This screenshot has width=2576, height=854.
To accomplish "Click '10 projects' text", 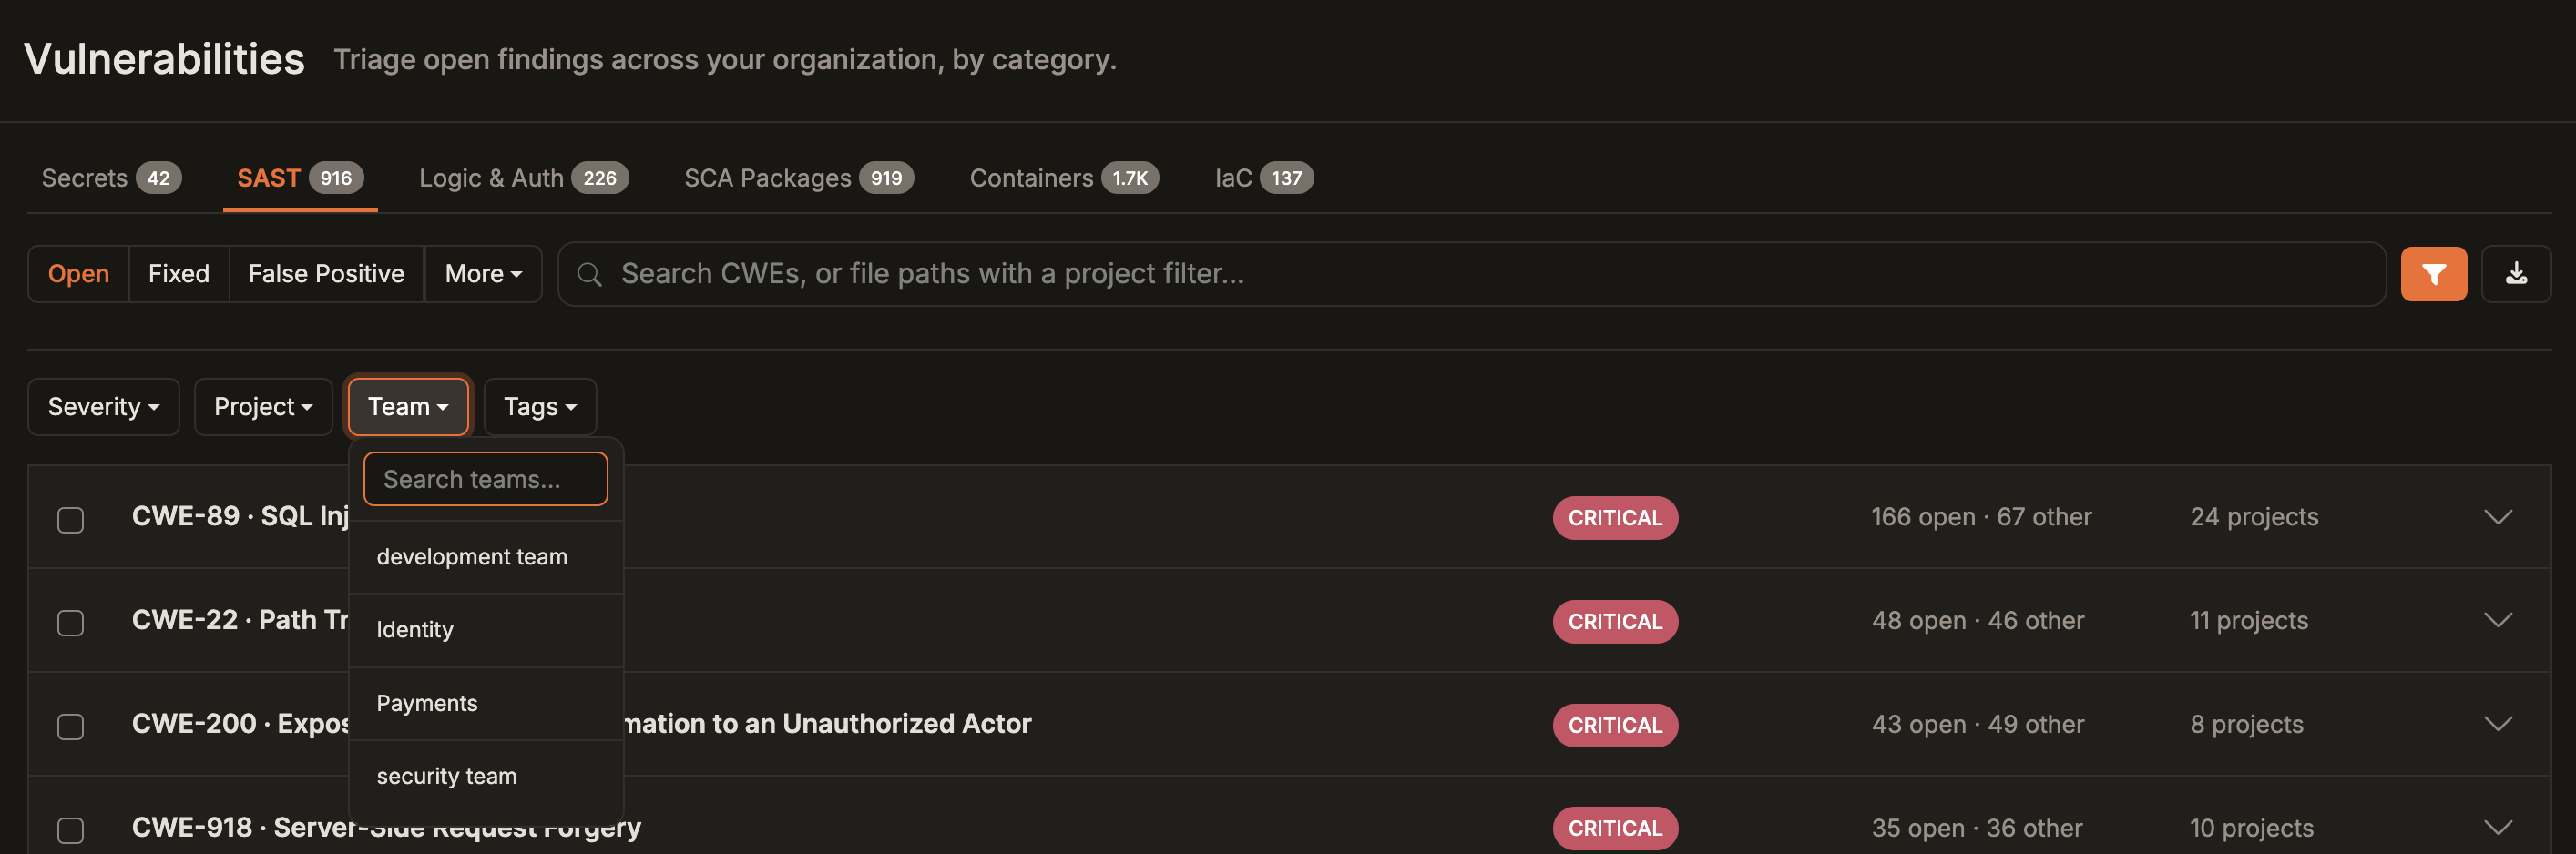I will [x=2251, y=828].
